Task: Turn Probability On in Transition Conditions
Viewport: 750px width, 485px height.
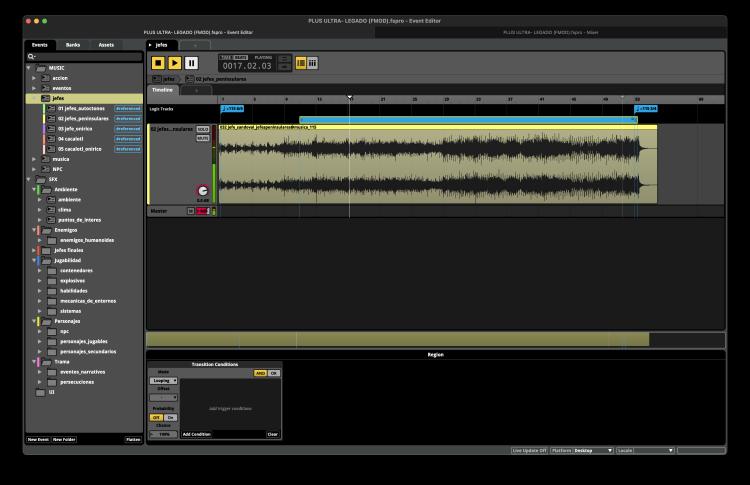Action: pyautogui.click(x=170, y=417)
